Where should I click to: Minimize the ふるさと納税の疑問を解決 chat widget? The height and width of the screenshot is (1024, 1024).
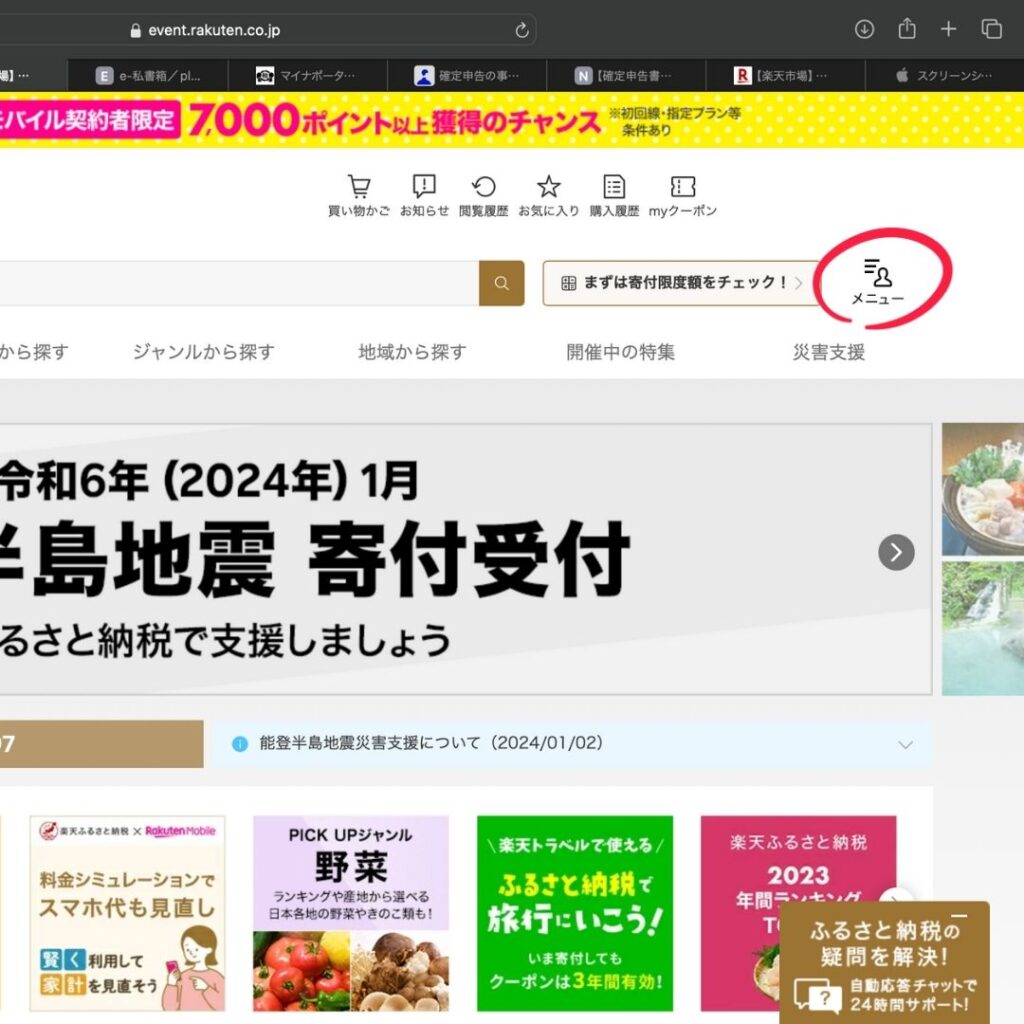[x=959, y=916]
